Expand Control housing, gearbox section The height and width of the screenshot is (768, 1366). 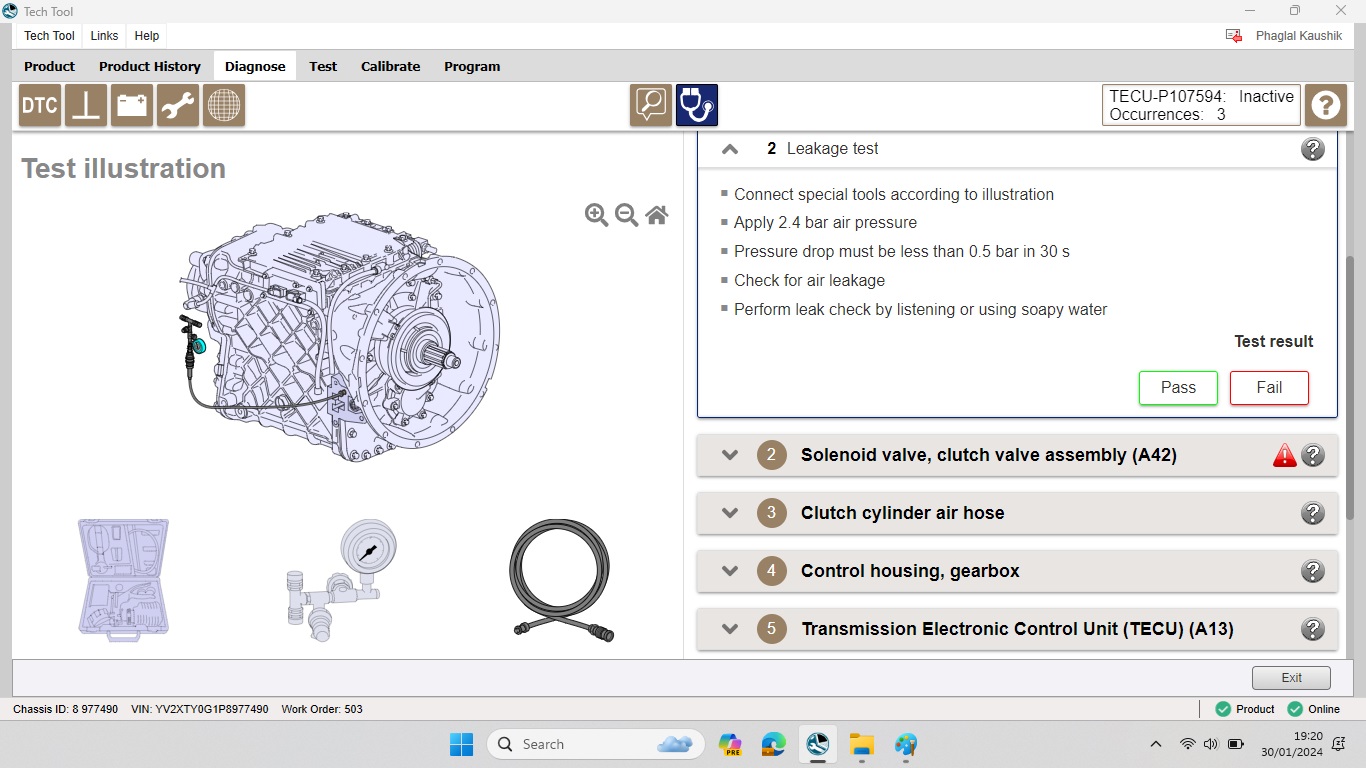click(x=730, y=571)
